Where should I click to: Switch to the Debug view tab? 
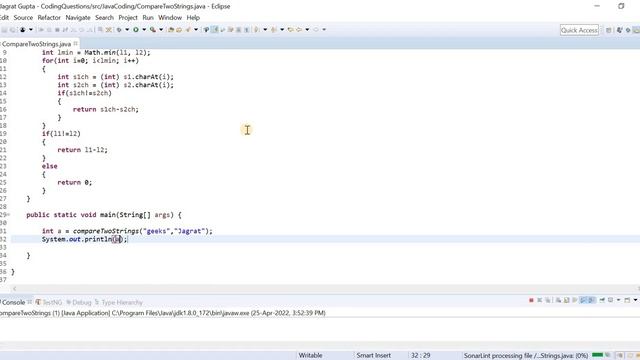coord(79,302)
